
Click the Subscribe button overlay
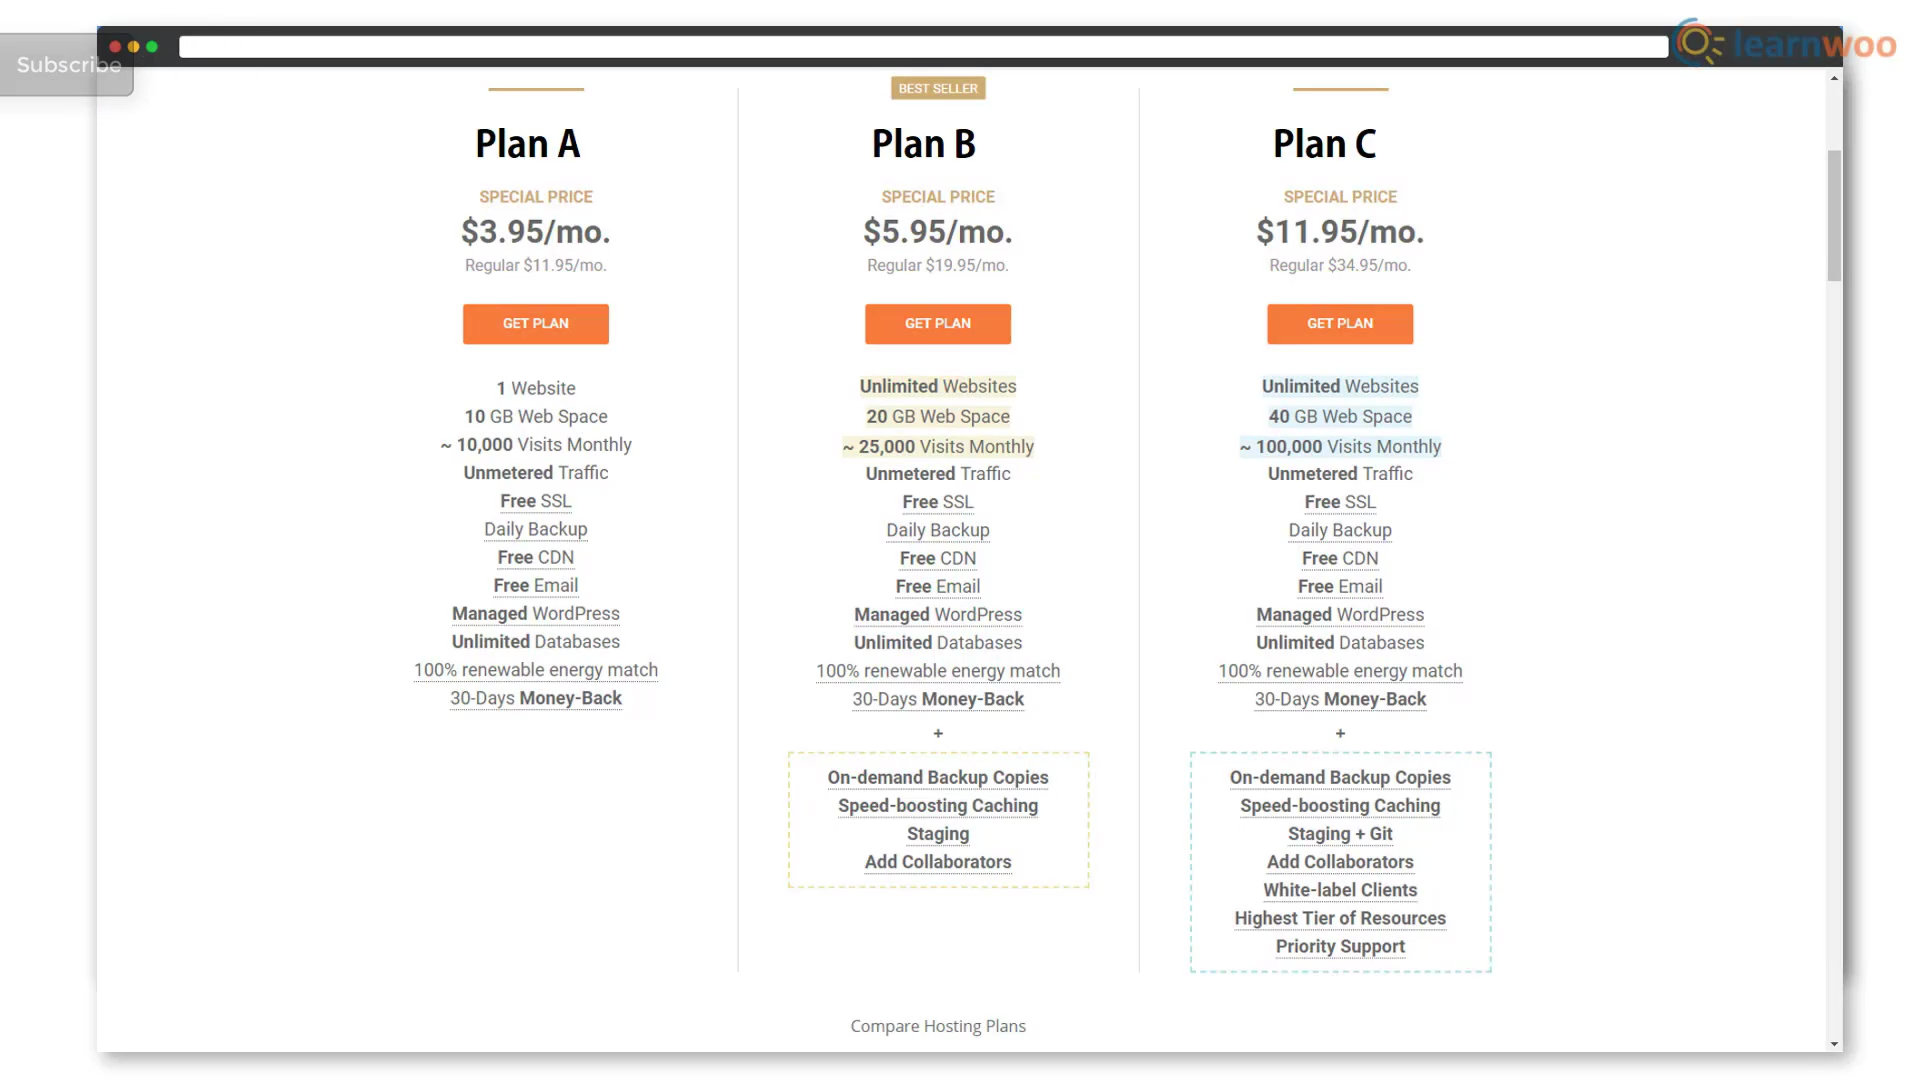pyautogui.click(x=67, y=65)
